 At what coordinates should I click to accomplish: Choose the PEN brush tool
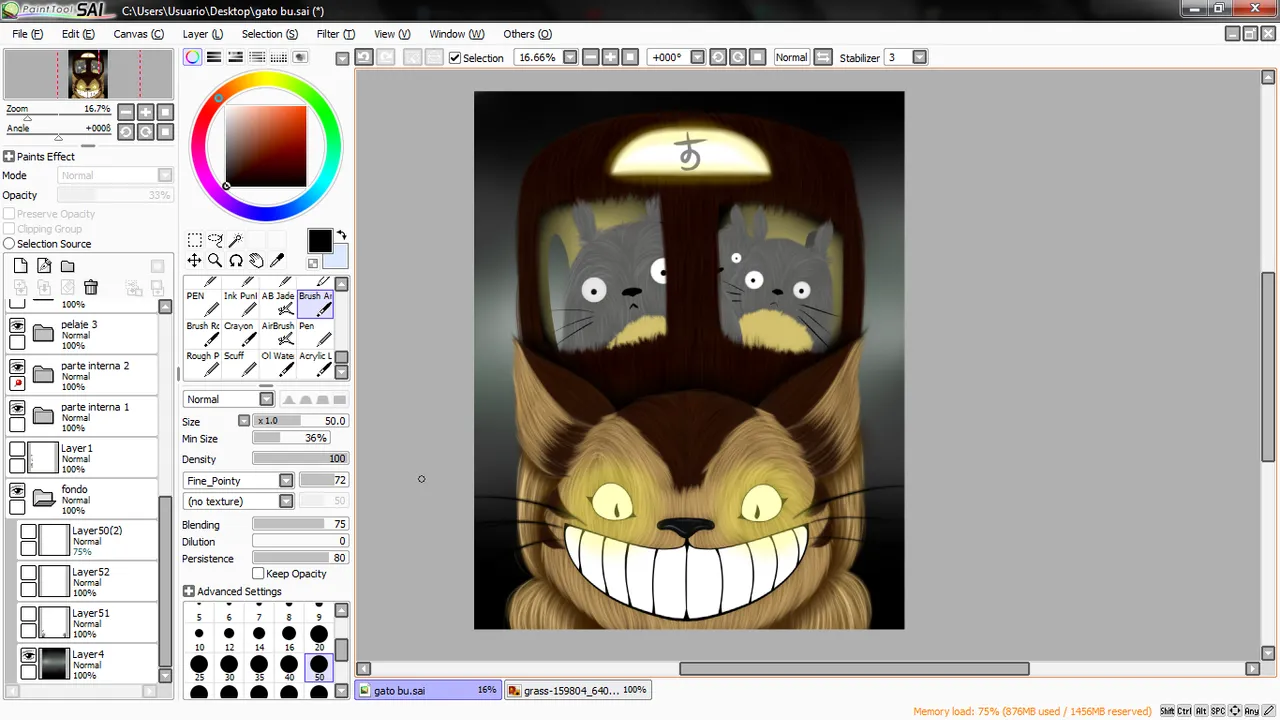click(202, 304)
